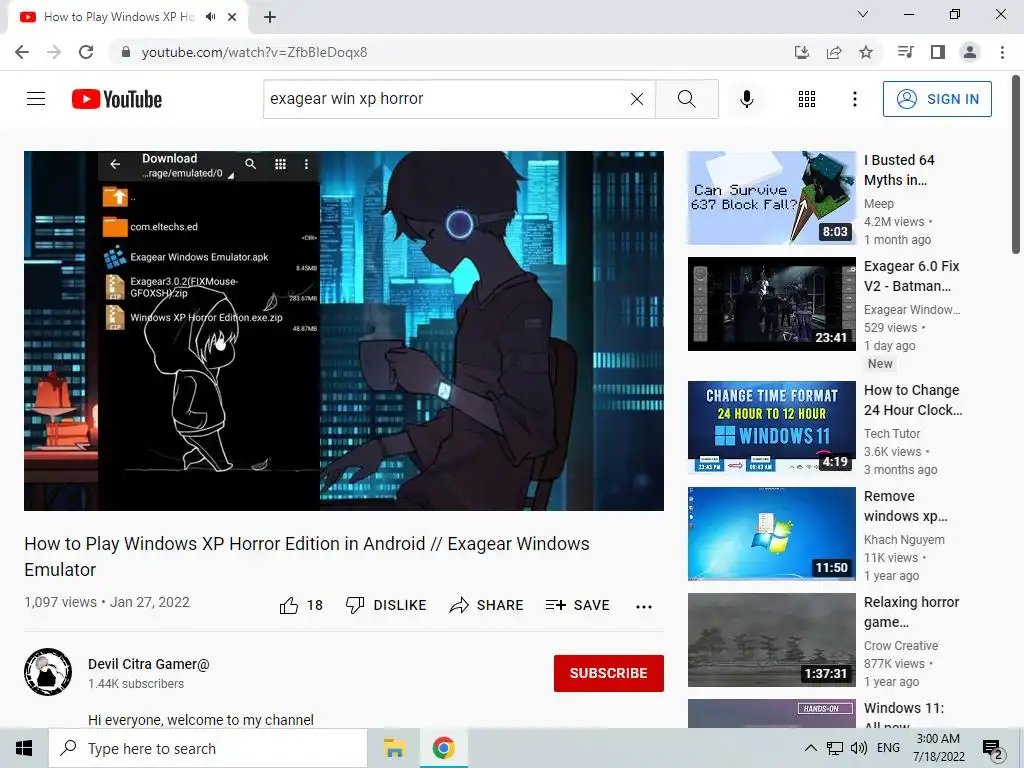Open media controls icon in Chrome toolbar
The height and width of the screenshot is (768, 1024).
(x=905, y=52)
